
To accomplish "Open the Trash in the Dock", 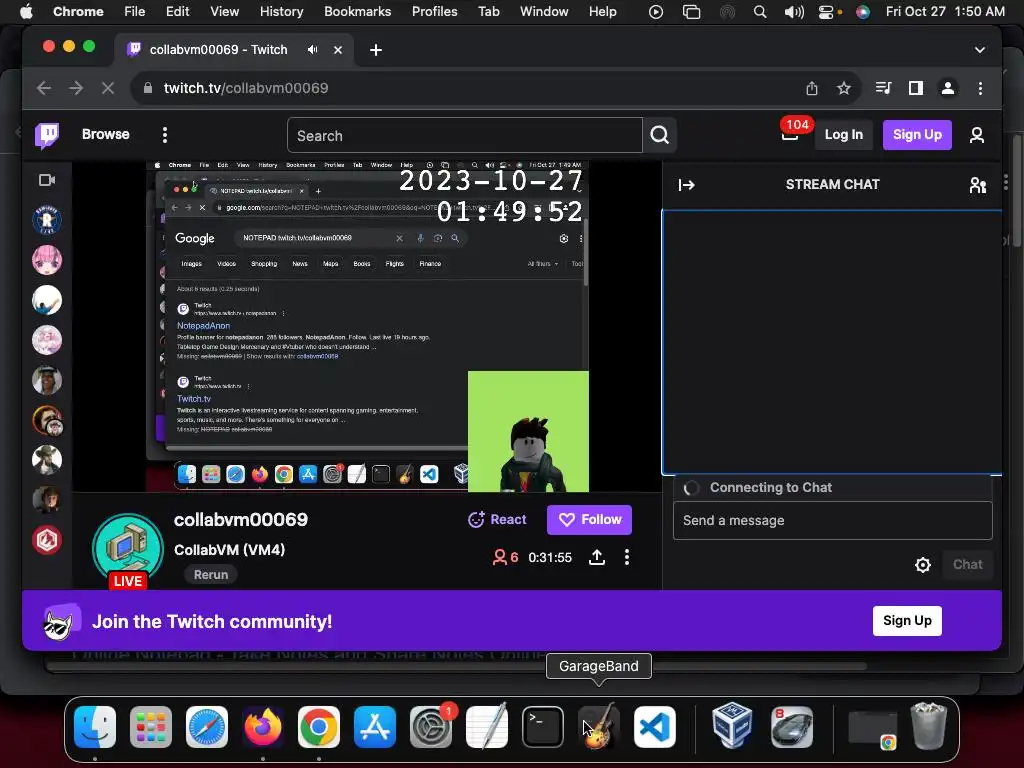I will click(929, 727).
